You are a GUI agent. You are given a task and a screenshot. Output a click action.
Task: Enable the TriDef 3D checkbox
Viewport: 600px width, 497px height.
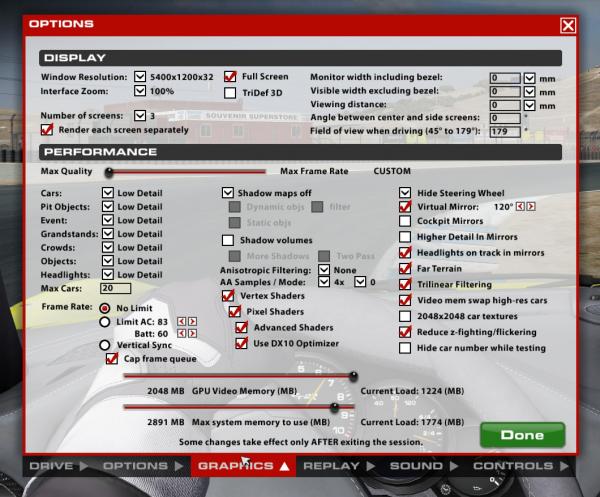(229, 90)
